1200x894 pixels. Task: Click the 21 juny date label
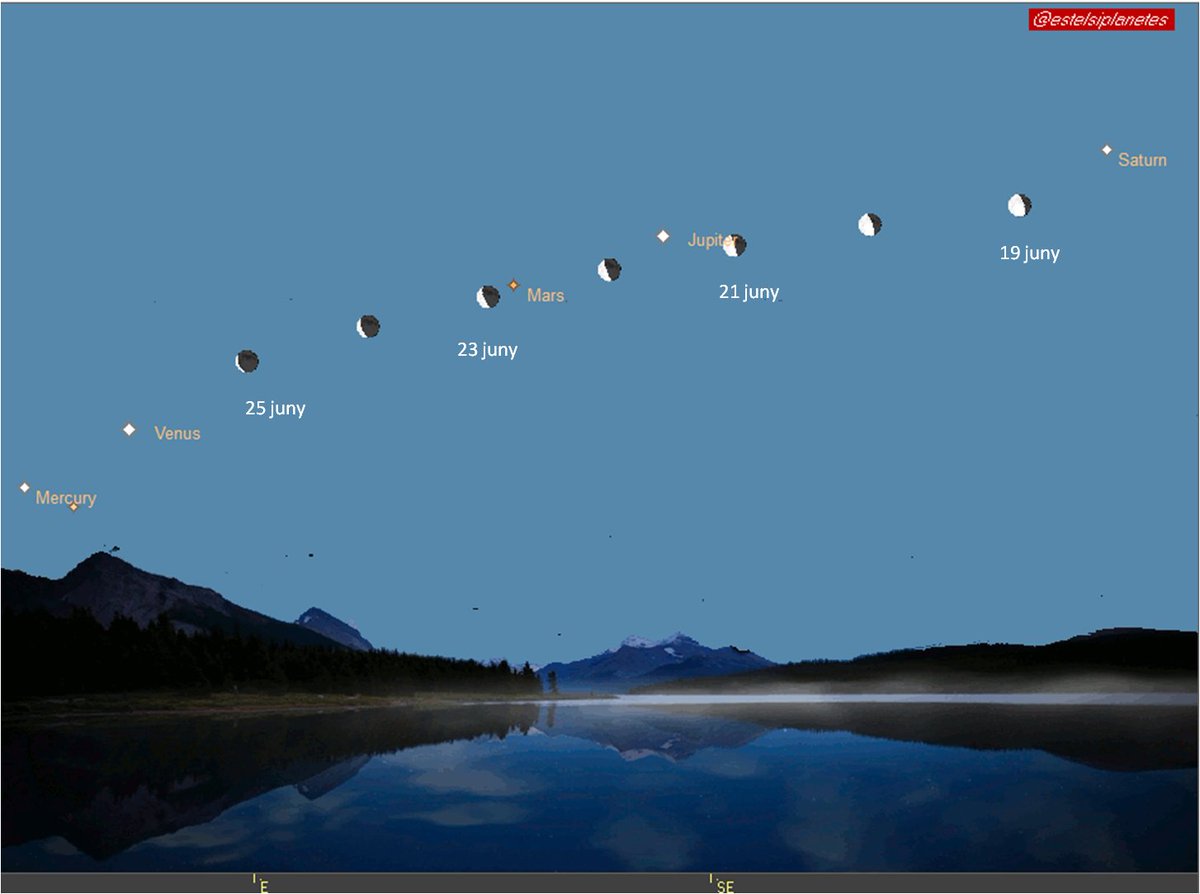click(x=749, y=292)
